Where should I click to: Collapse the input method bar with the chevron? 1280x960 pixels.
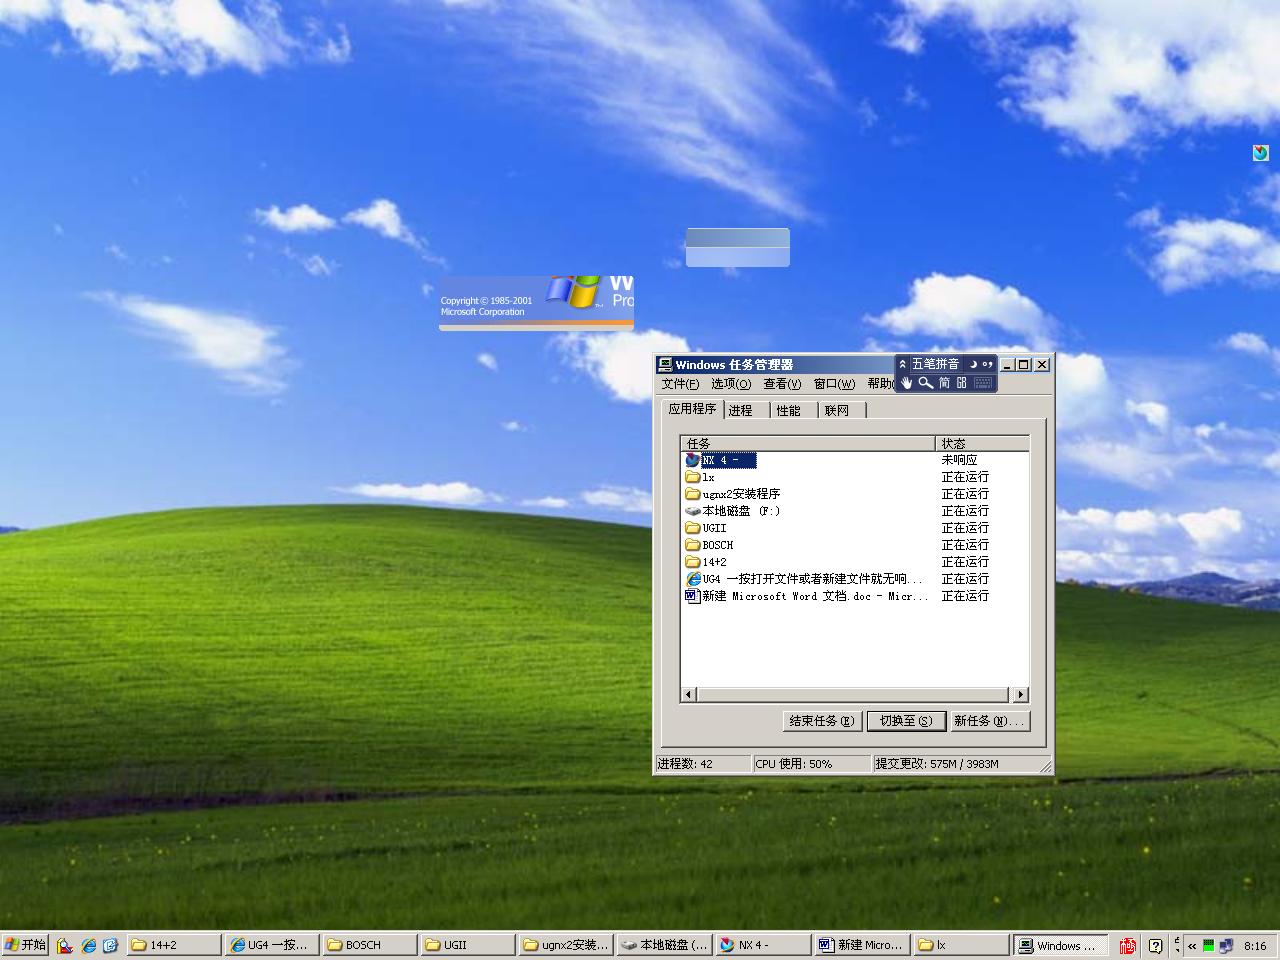click(x=903, y=364)
